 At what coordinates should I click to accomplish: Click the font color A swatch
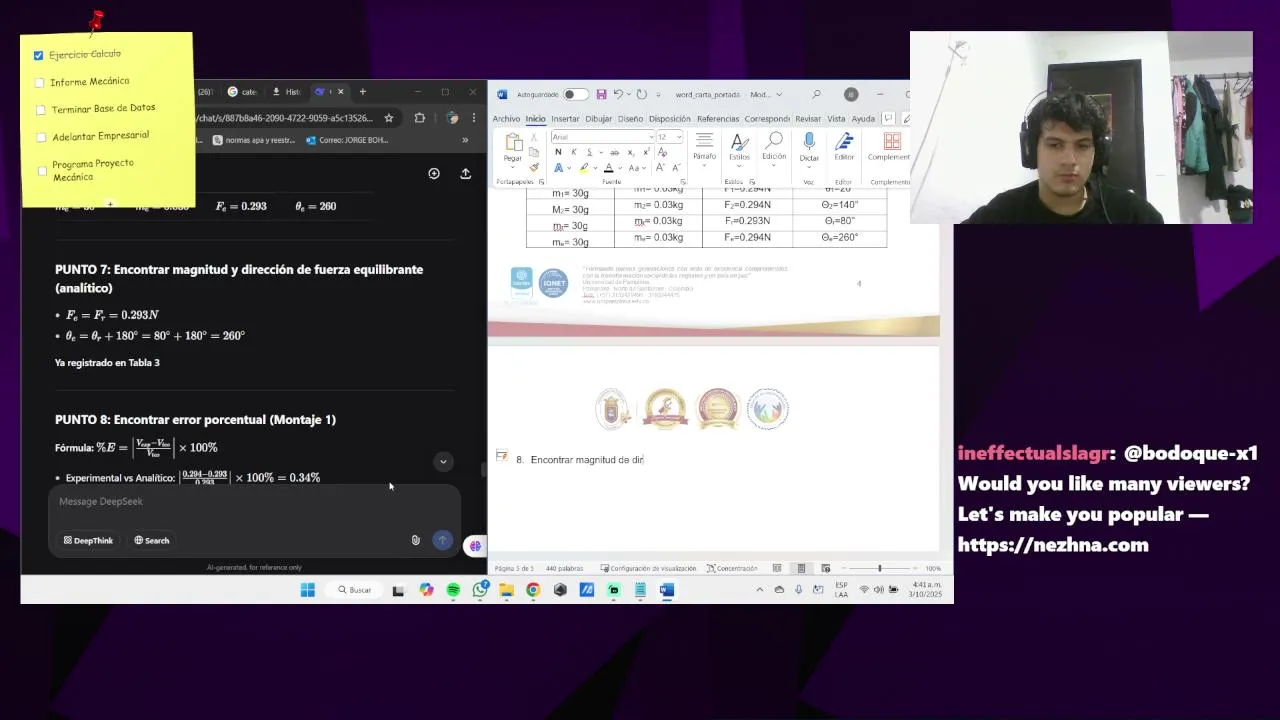(608, 168)
